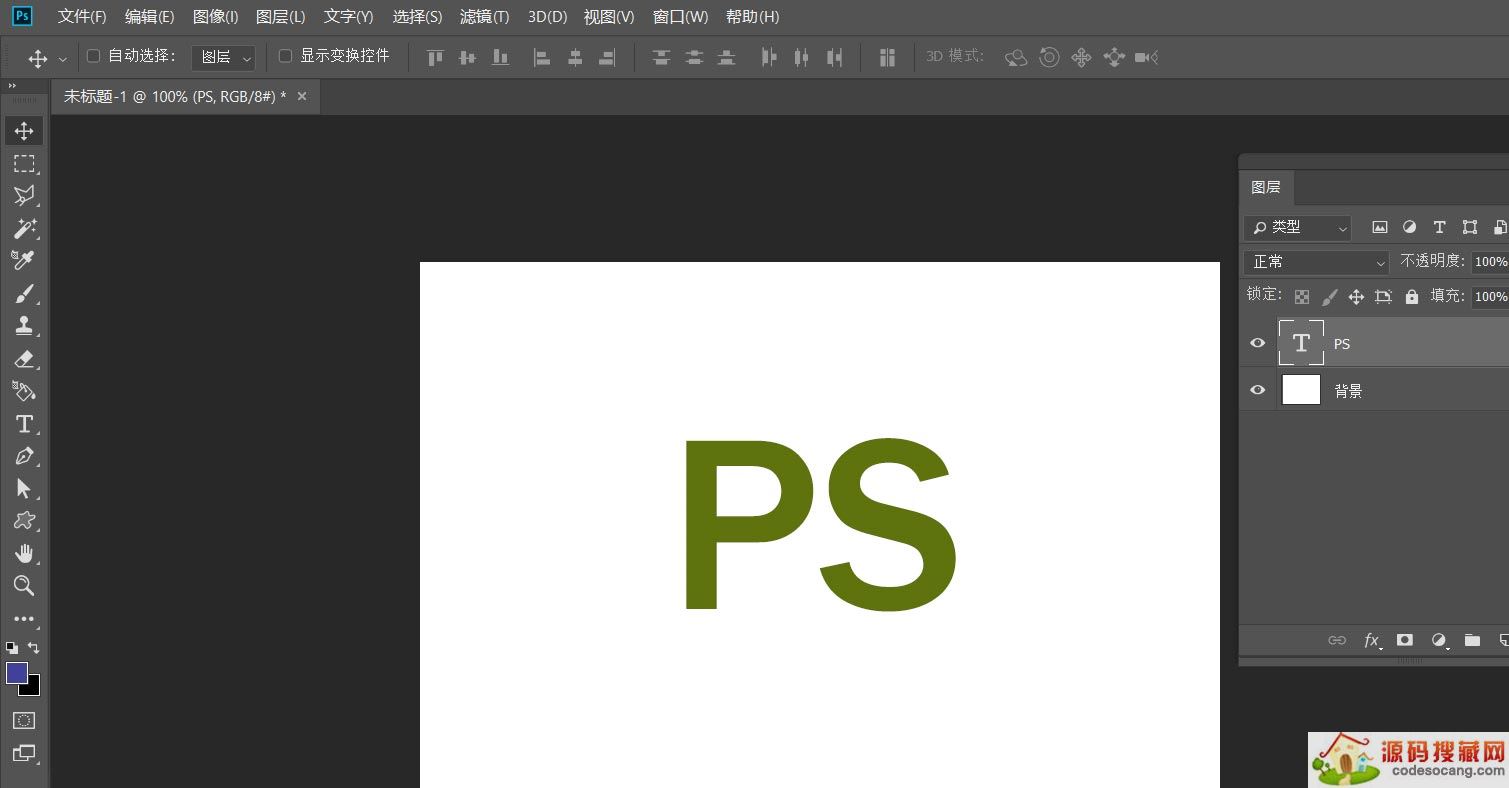Open the 滤镜(T) menu

[x=484, y=17]
